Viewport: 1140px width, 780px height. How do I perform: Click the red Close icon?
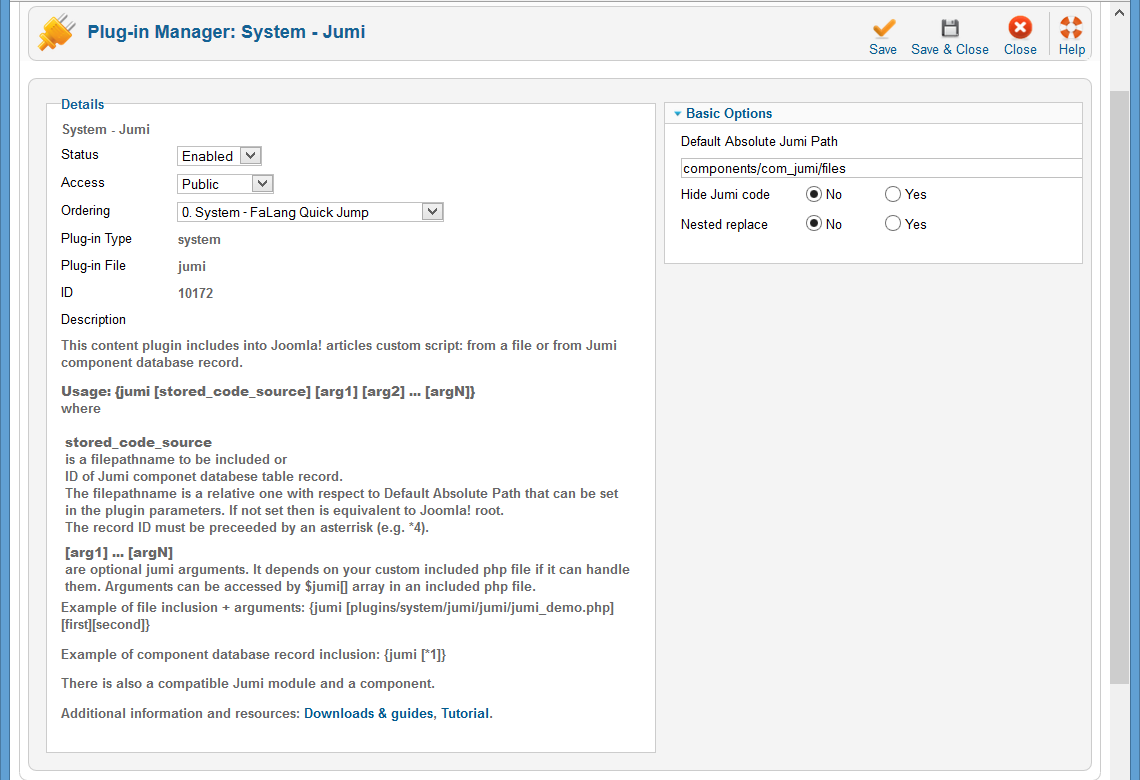point(1020,28)
